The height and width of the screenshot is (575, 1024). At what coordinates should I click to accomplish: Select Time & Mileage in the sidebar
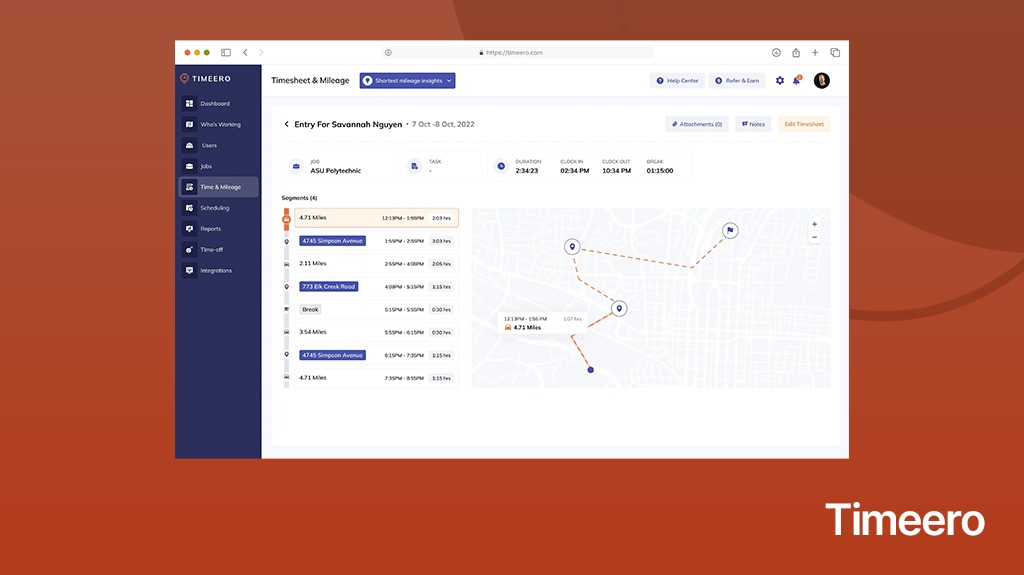coord(218,187)
